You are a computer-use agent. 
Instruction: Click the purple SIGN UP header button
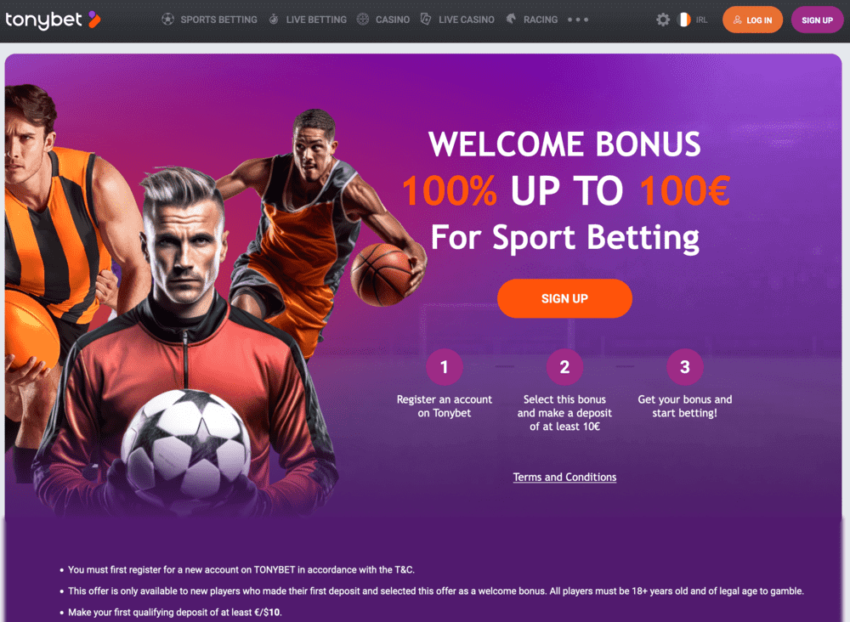[817, 20]
